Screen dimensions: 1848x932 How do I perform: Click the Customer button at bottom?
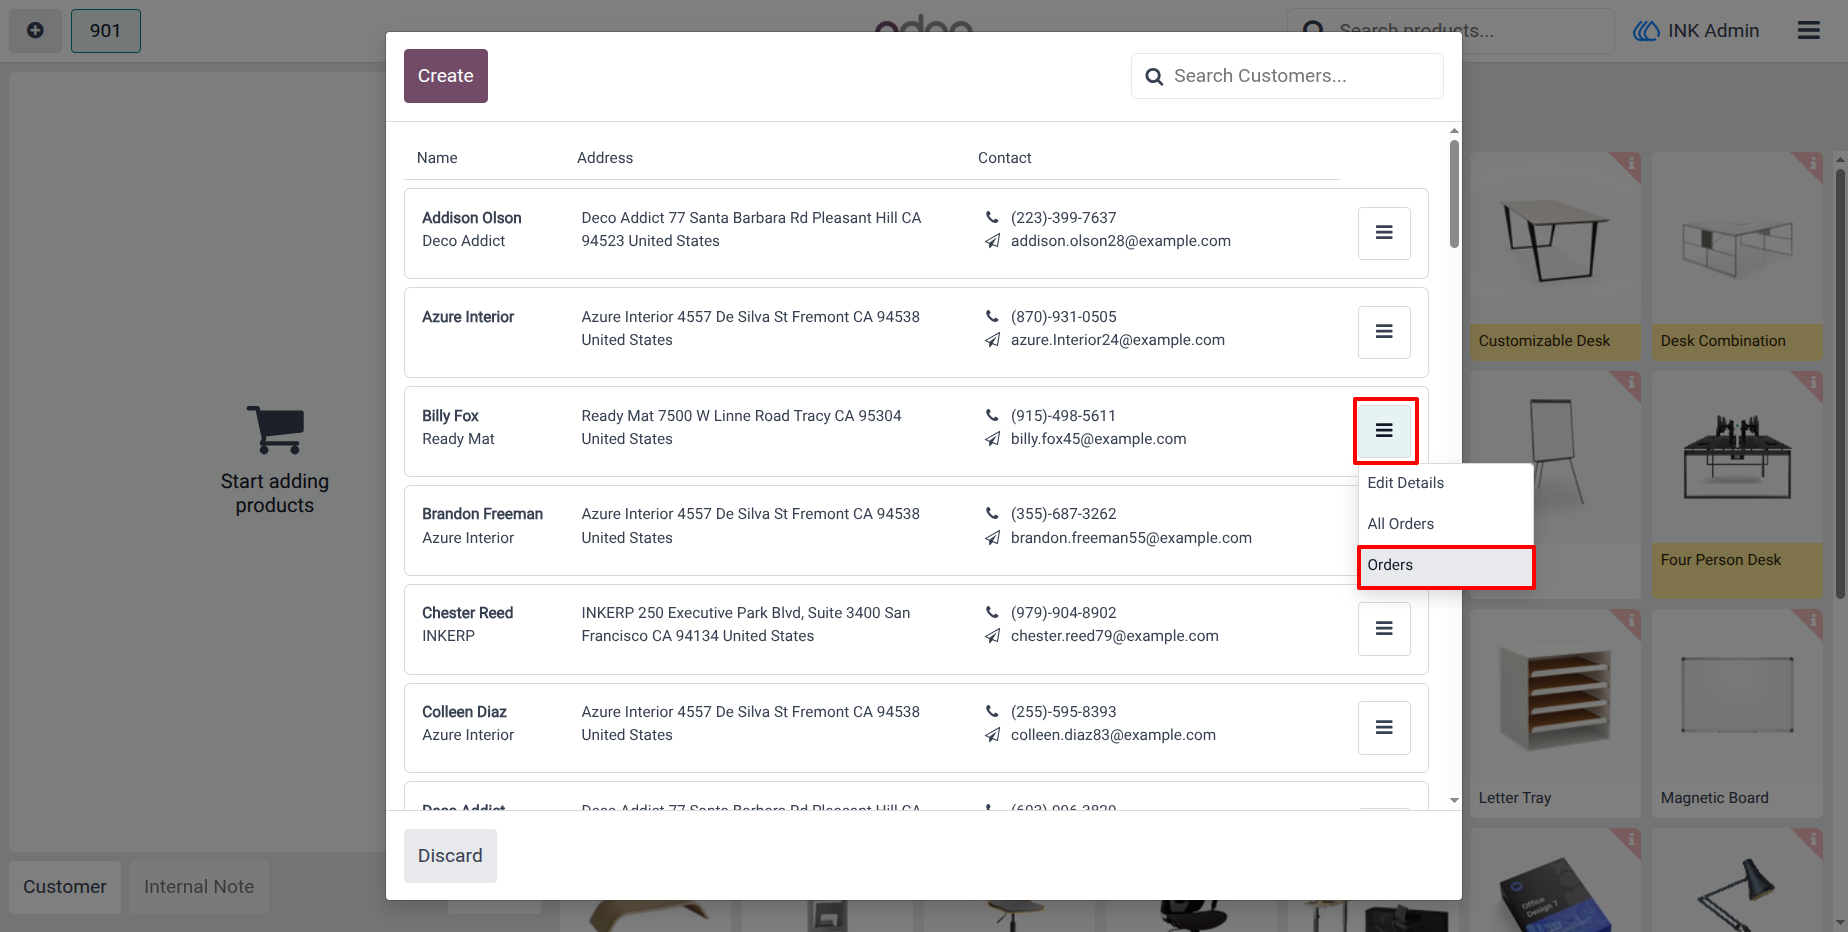65,887
